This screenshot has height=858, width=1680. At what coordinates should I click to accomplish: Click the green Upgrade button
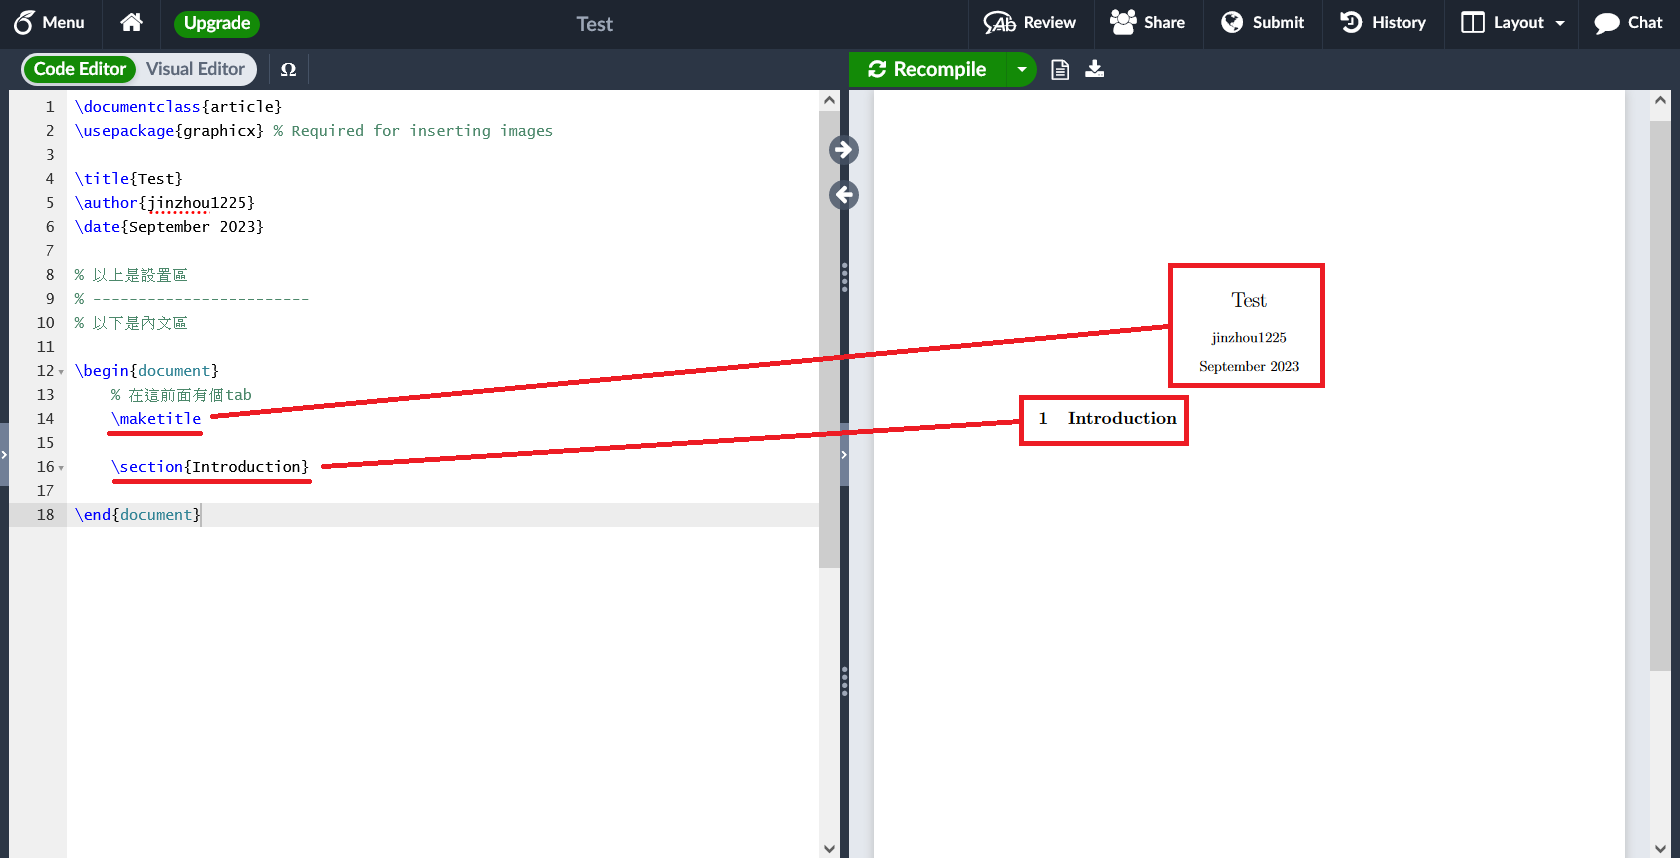(x=217, y=23)
